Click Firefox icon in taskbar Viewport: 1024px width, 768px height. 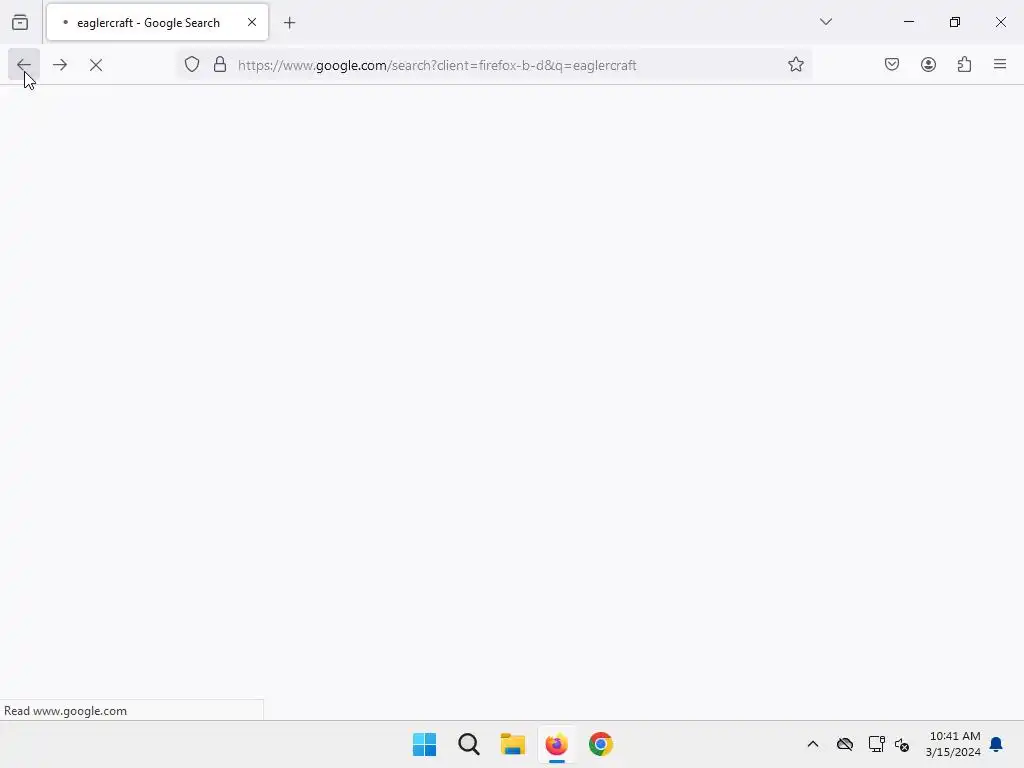pyautogui.click(x=556, y=744)
